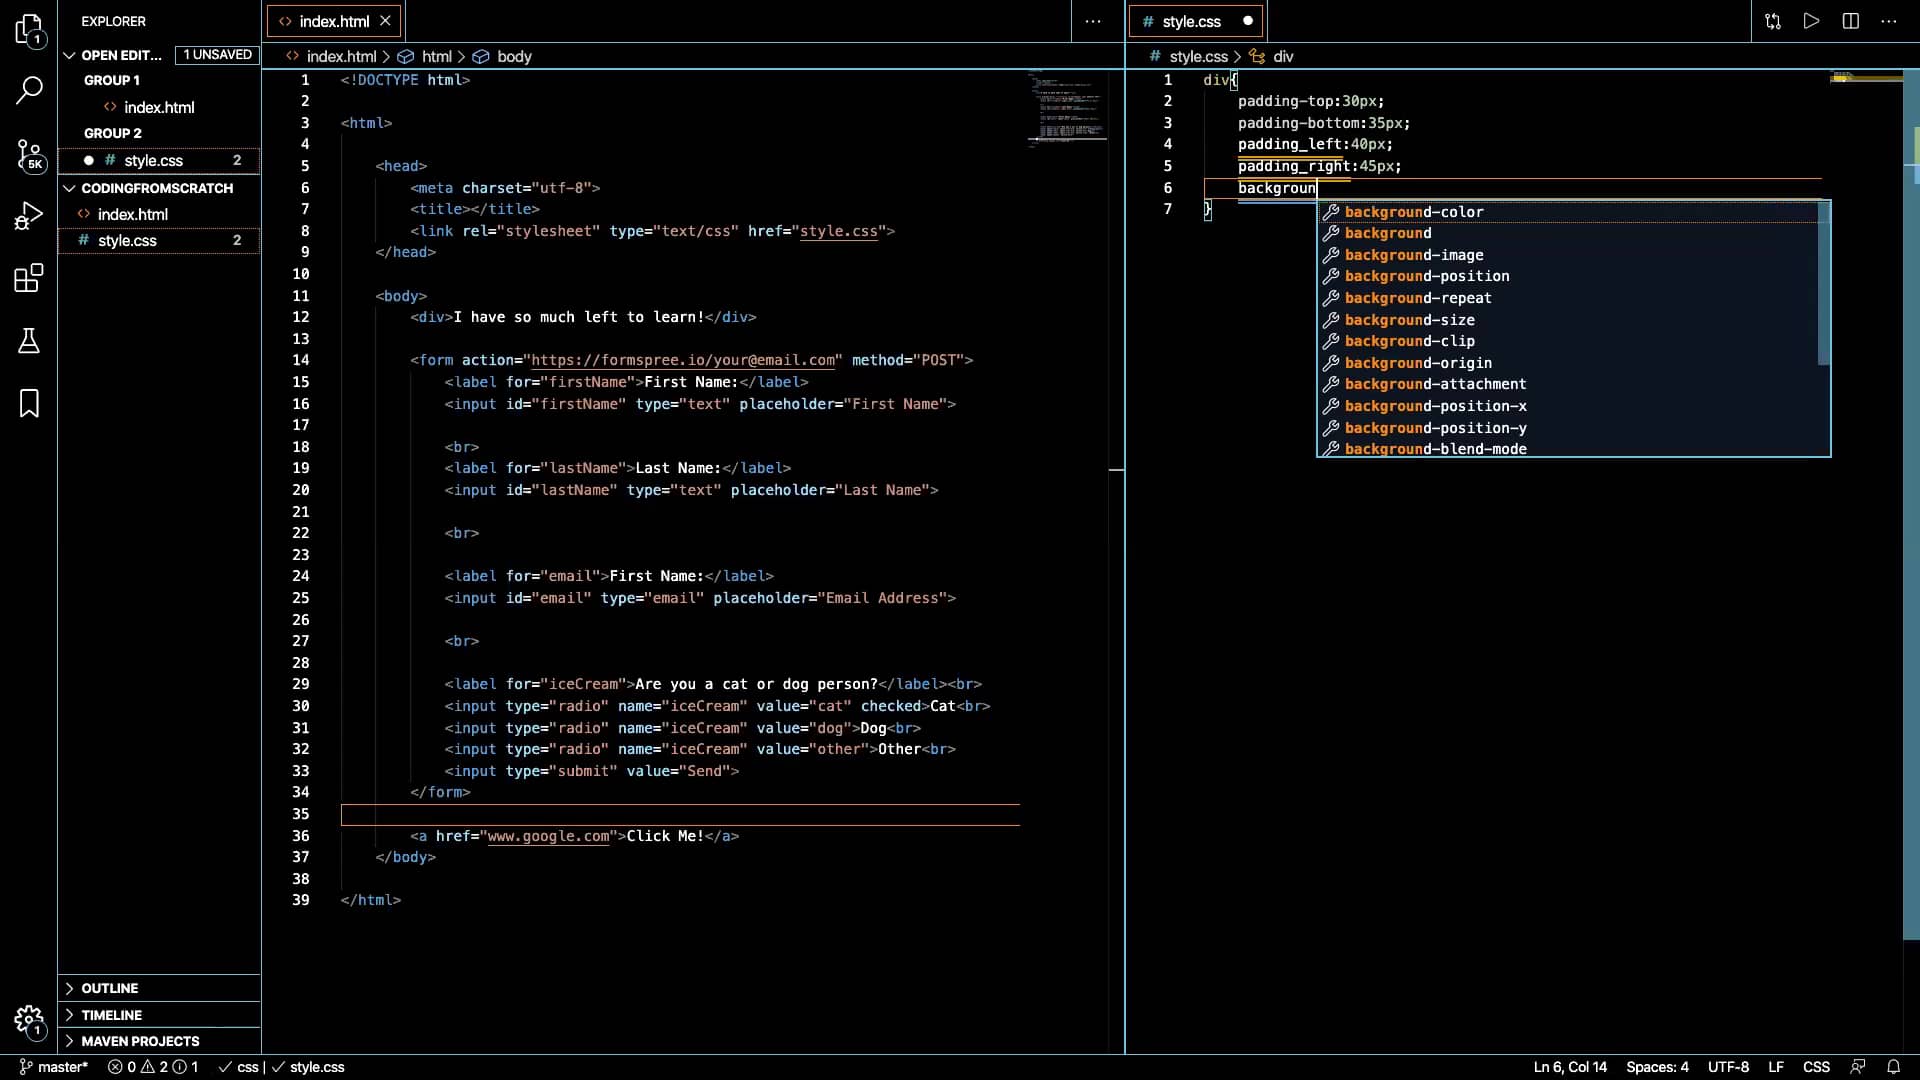
Task: Expand the TIMELINE section
Action: click(x=110, y=1015)
